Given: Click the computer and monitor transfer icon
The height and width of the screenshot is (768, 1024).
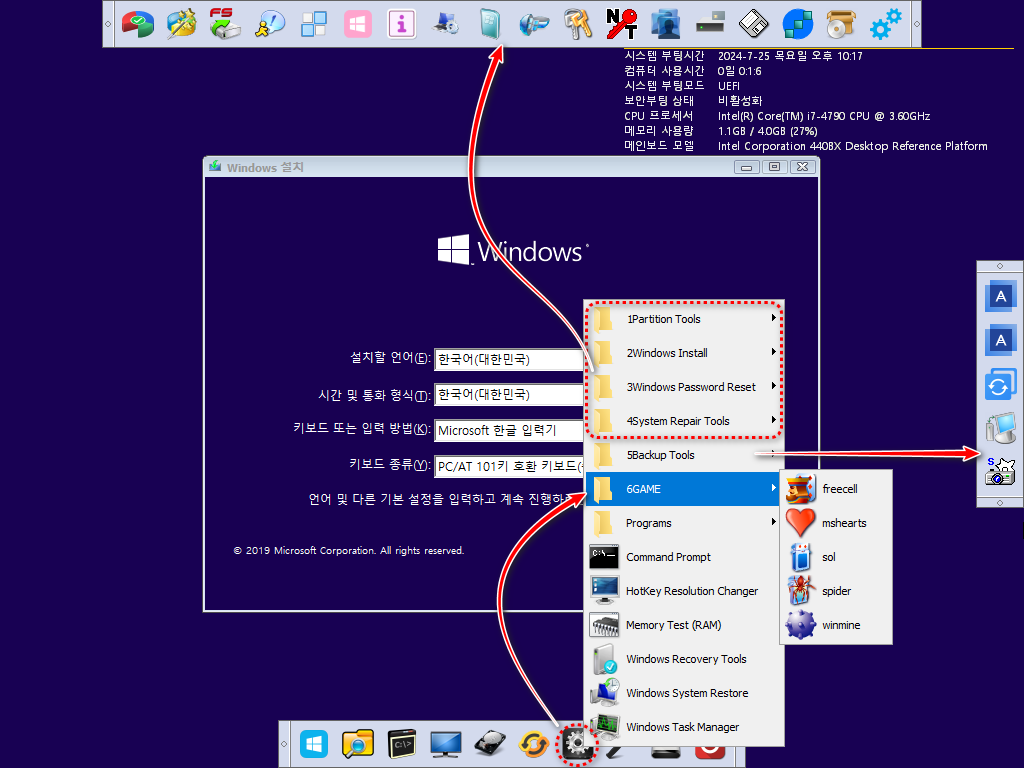Looking at the screenshot, I should point(1000,428).
